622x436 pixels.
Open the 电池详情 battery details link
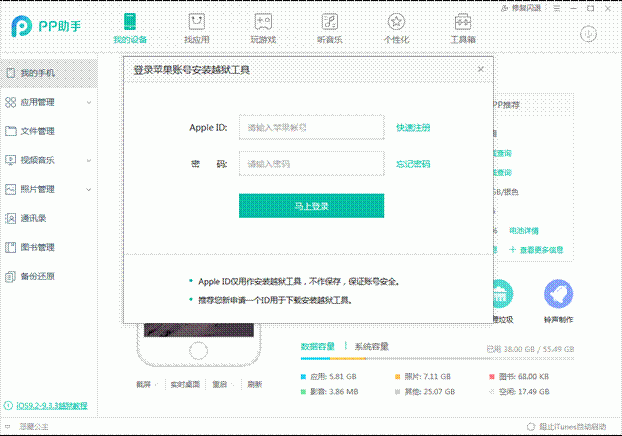coord(524,230)
